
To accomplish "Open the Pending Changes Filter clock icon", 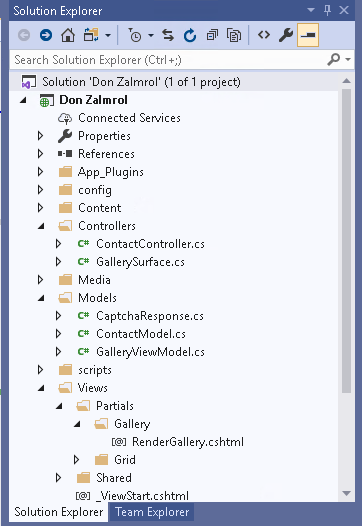I will [135, 35].
